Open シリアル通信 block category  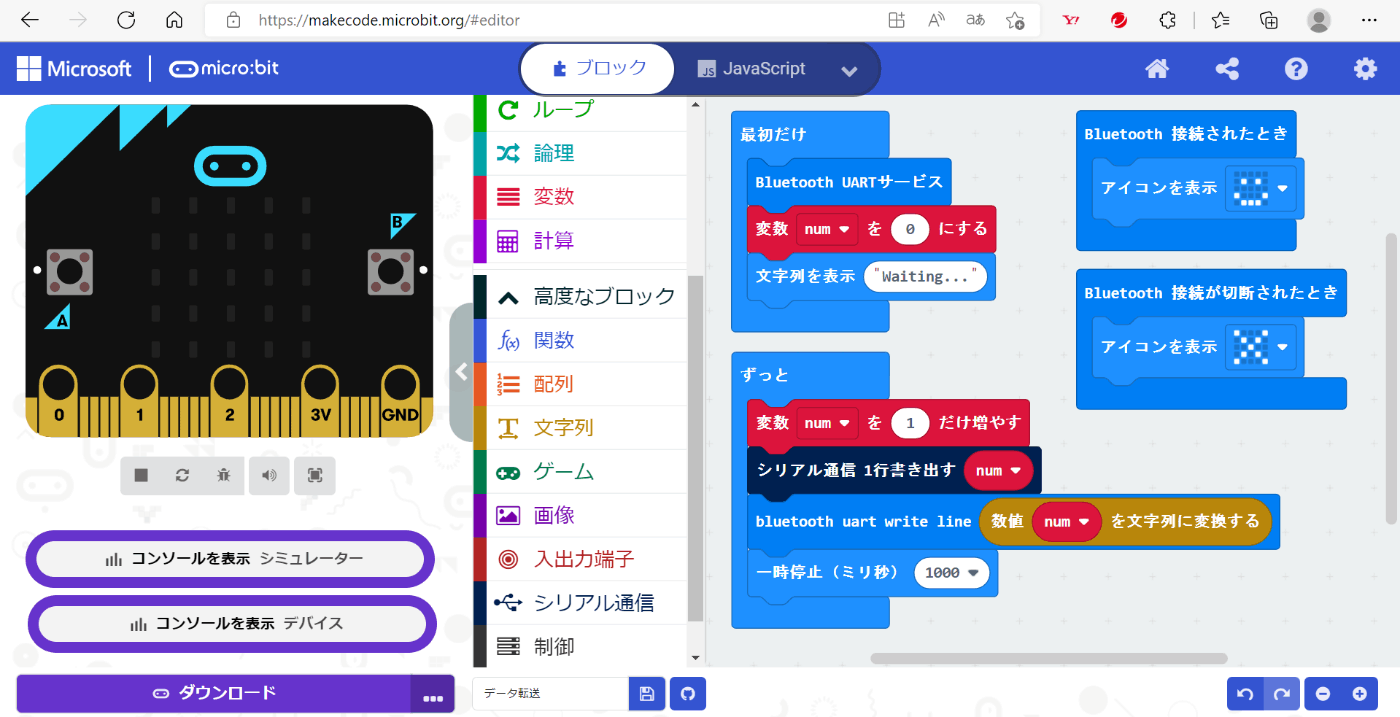point(580,603)
